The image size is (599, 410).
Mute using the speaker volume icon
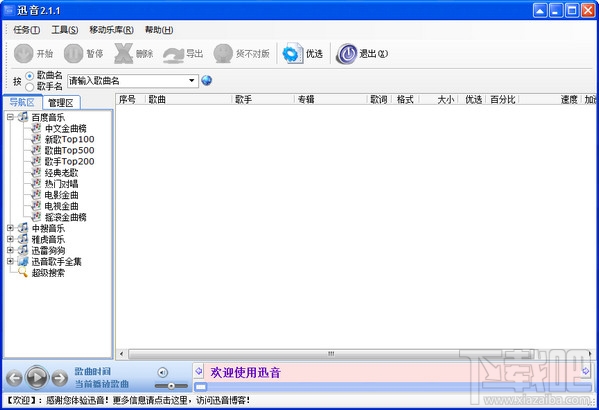pyautogui.click(x=162, y=372)
